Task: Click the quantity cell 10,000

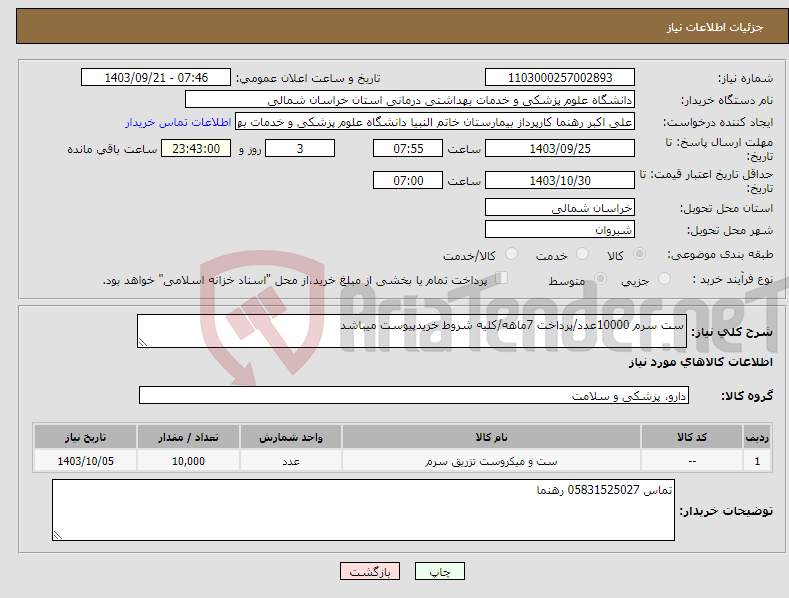Action: coord(188,461)
